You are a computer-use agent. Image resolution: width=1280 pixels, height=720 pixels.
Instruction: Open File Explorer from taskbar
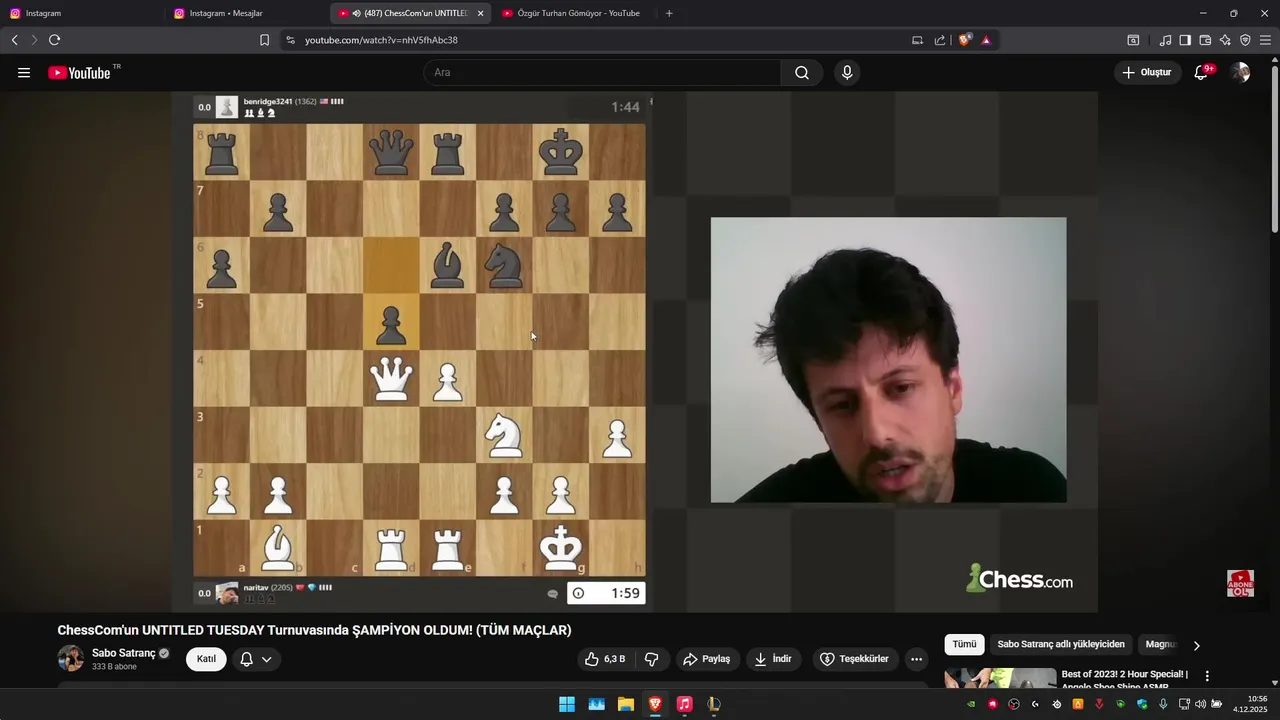coord(626,704)
